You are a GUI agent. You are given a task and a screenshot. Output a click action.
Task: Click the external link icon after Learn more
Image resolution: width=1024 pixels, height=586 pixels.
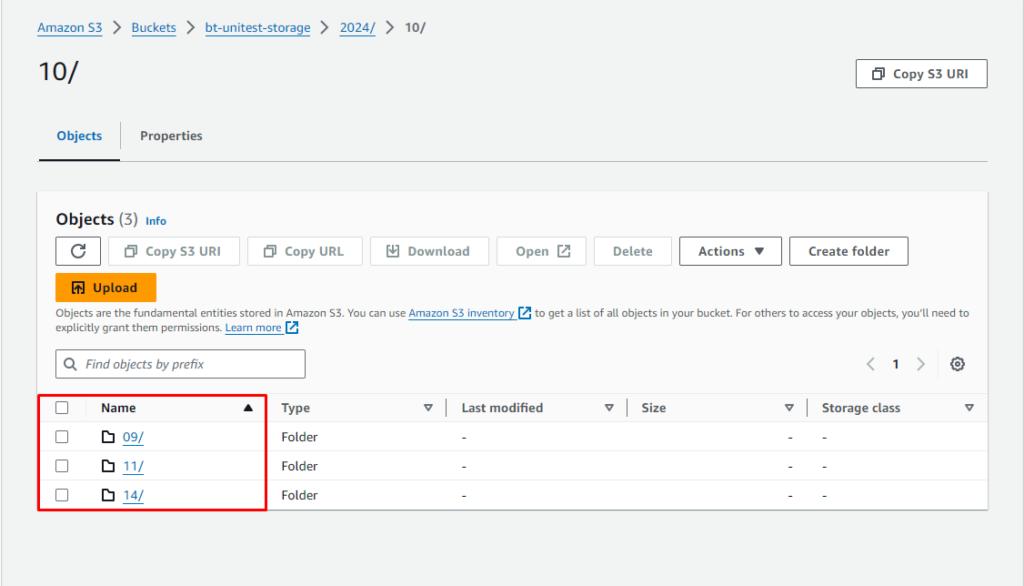click(292, 328)
